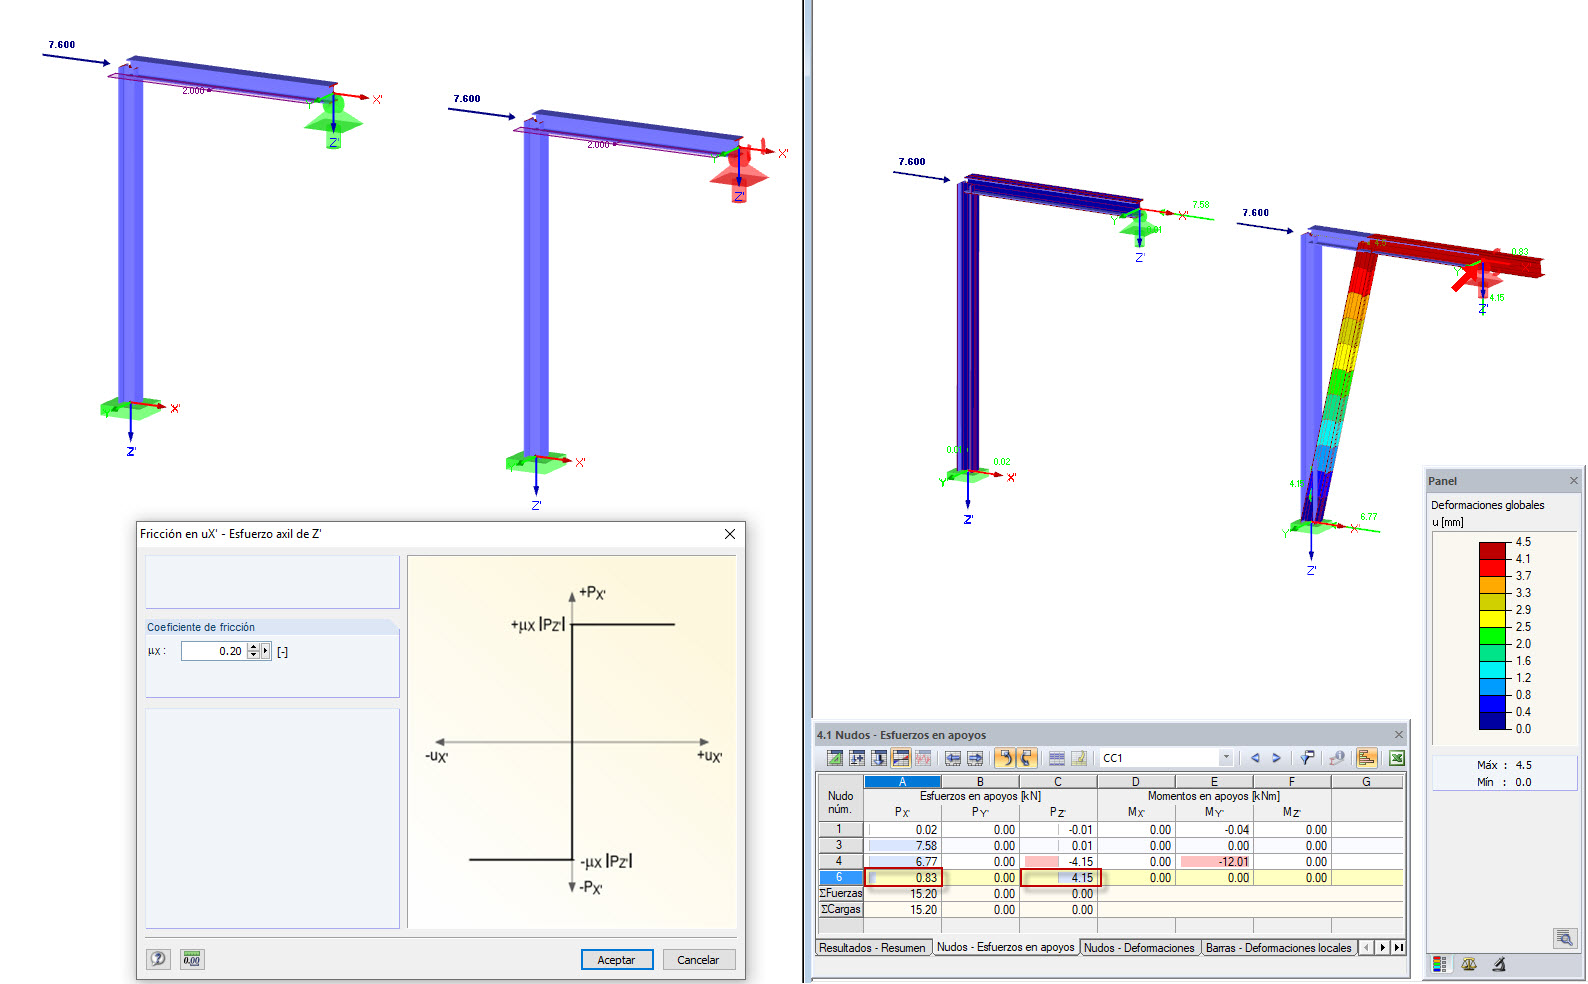Viewport: 1588px width, 984px height.
Task: Click the help icon in friction dialog
Action: (x=158, y=959)
